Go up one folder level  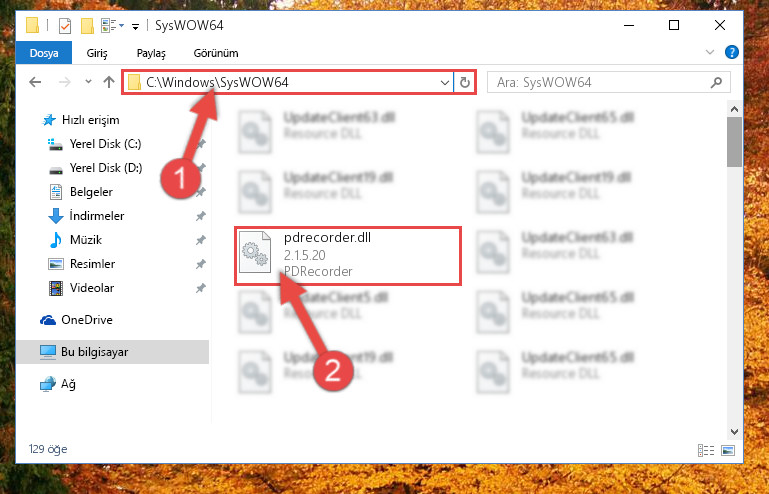tap(109, 82)
